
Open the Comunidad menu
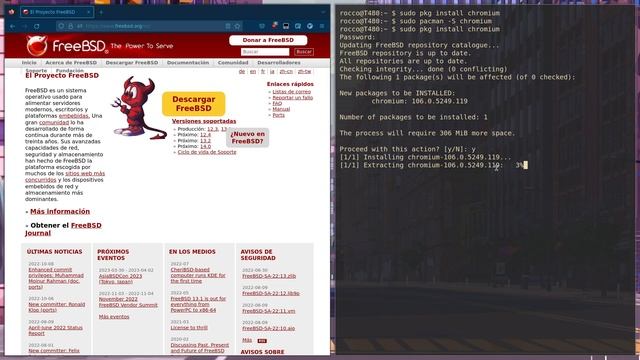pyautogui.click(x=233, y=62)
